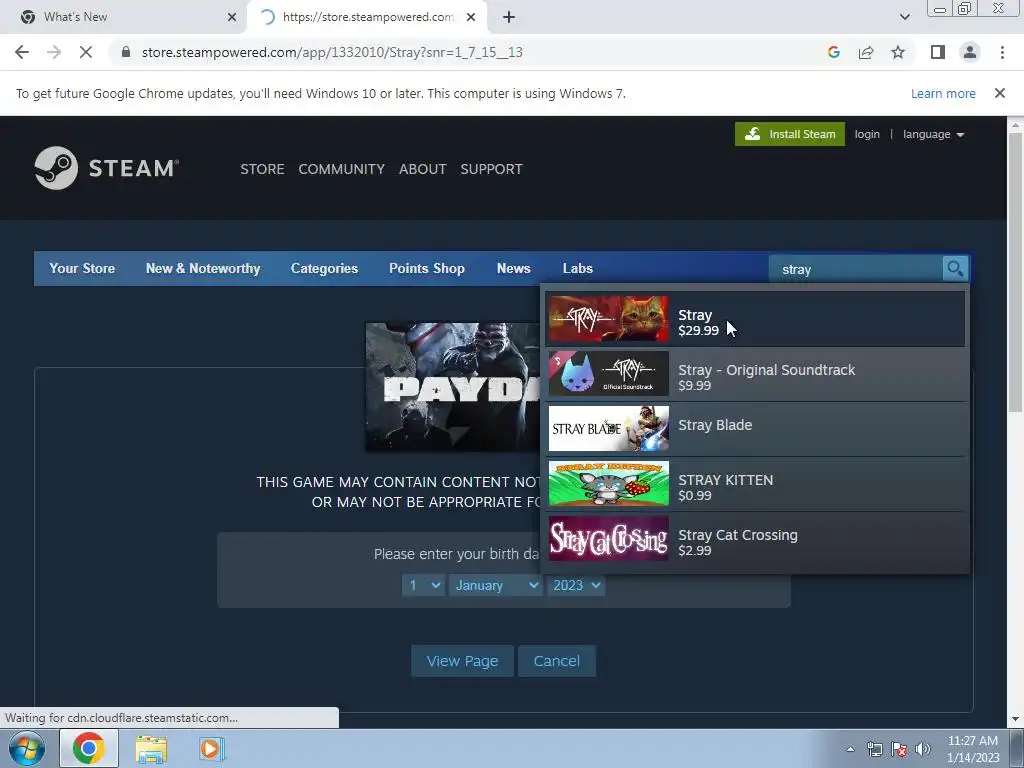Click the scrollbar down arrow
Image resolution: width=1024 pixels, height=768 pixels.
[1015, 719]
